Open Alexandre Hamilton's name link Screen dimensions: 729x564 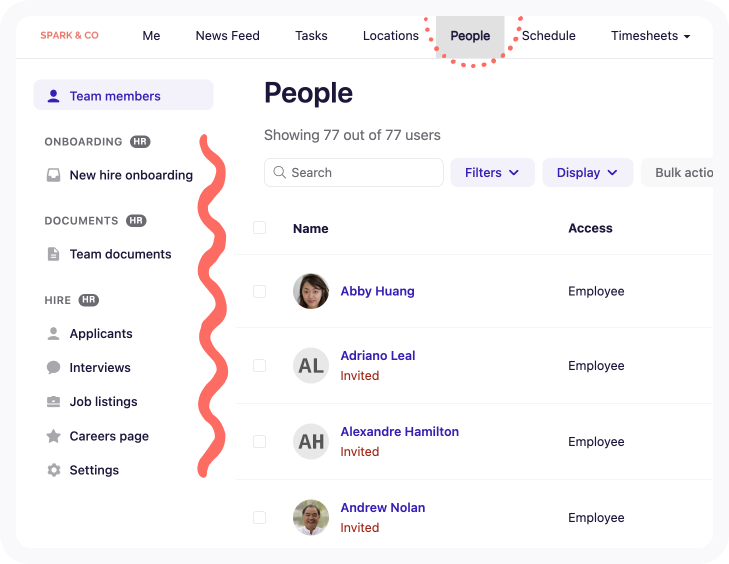(400, 431)
